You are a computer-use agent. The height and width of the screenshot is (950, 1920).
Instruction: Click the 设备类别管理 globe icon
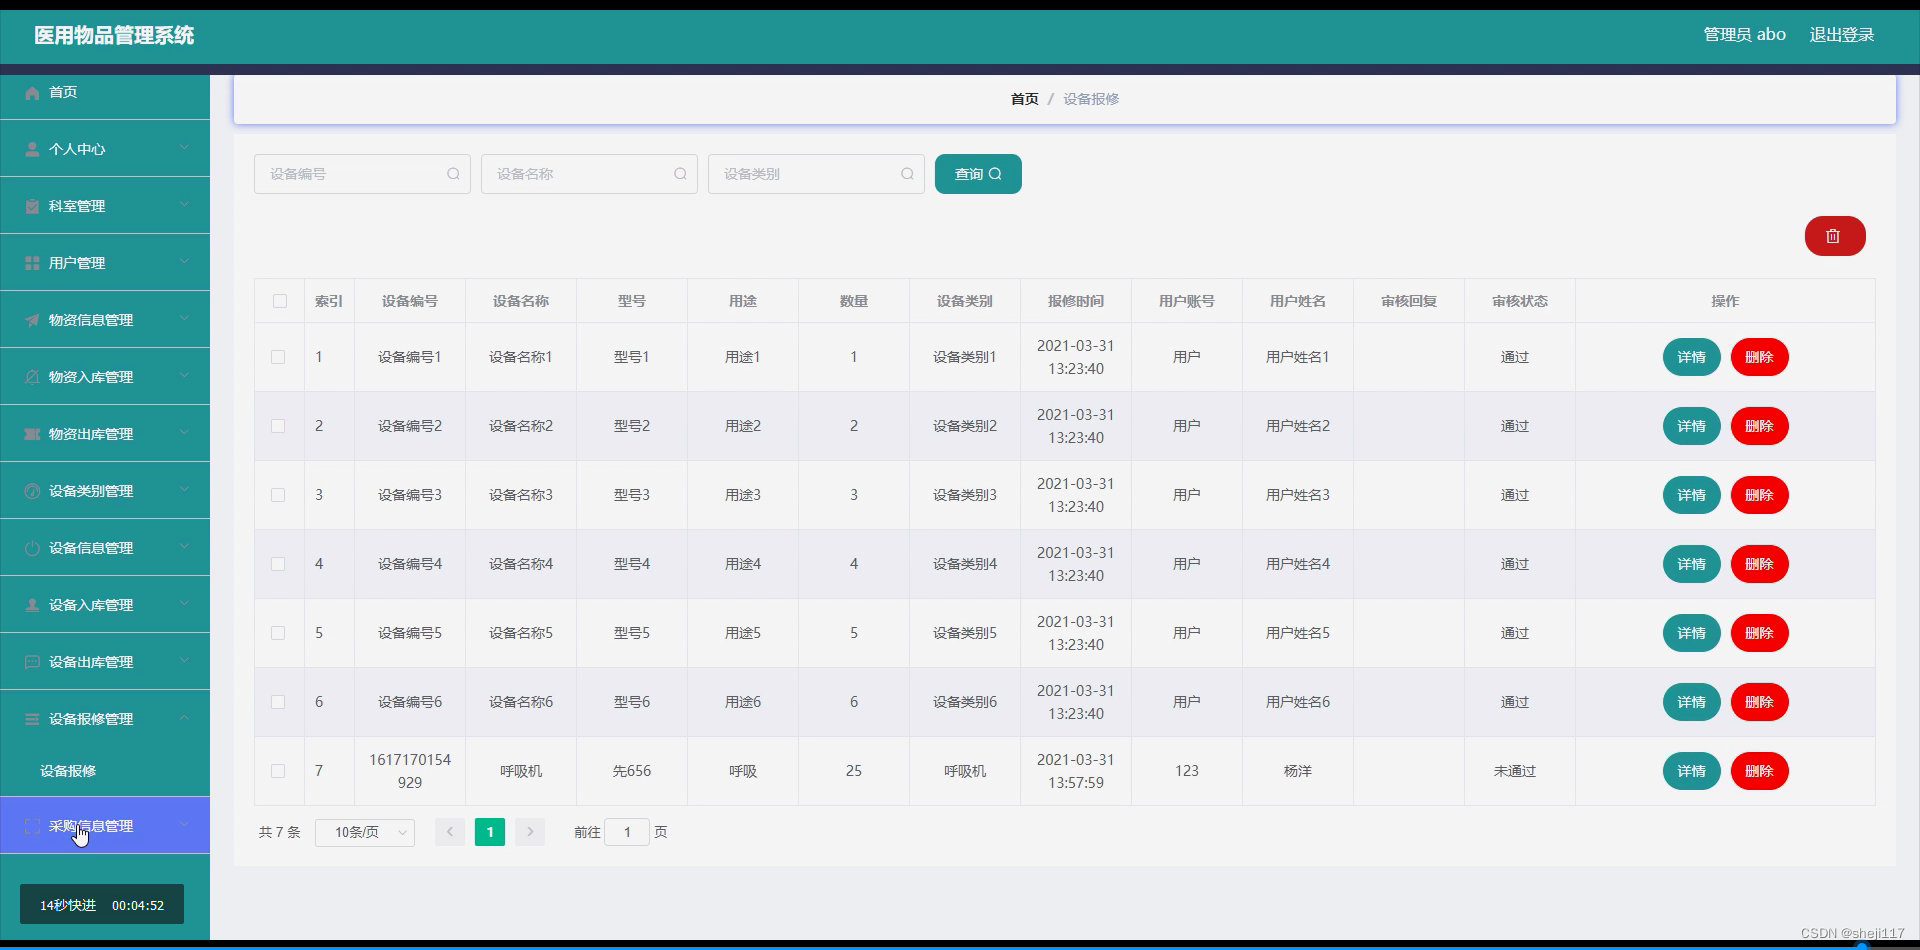pos(31,490)
